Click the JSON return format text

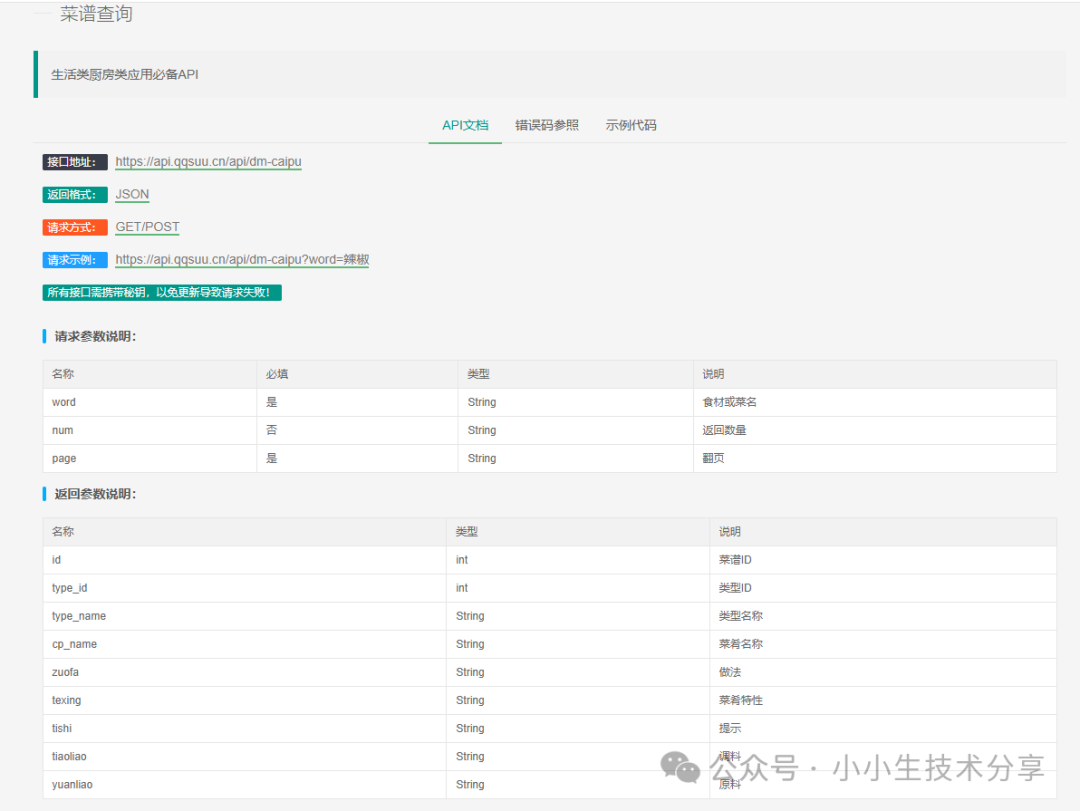pyautogui.click(x=132, y=194)
